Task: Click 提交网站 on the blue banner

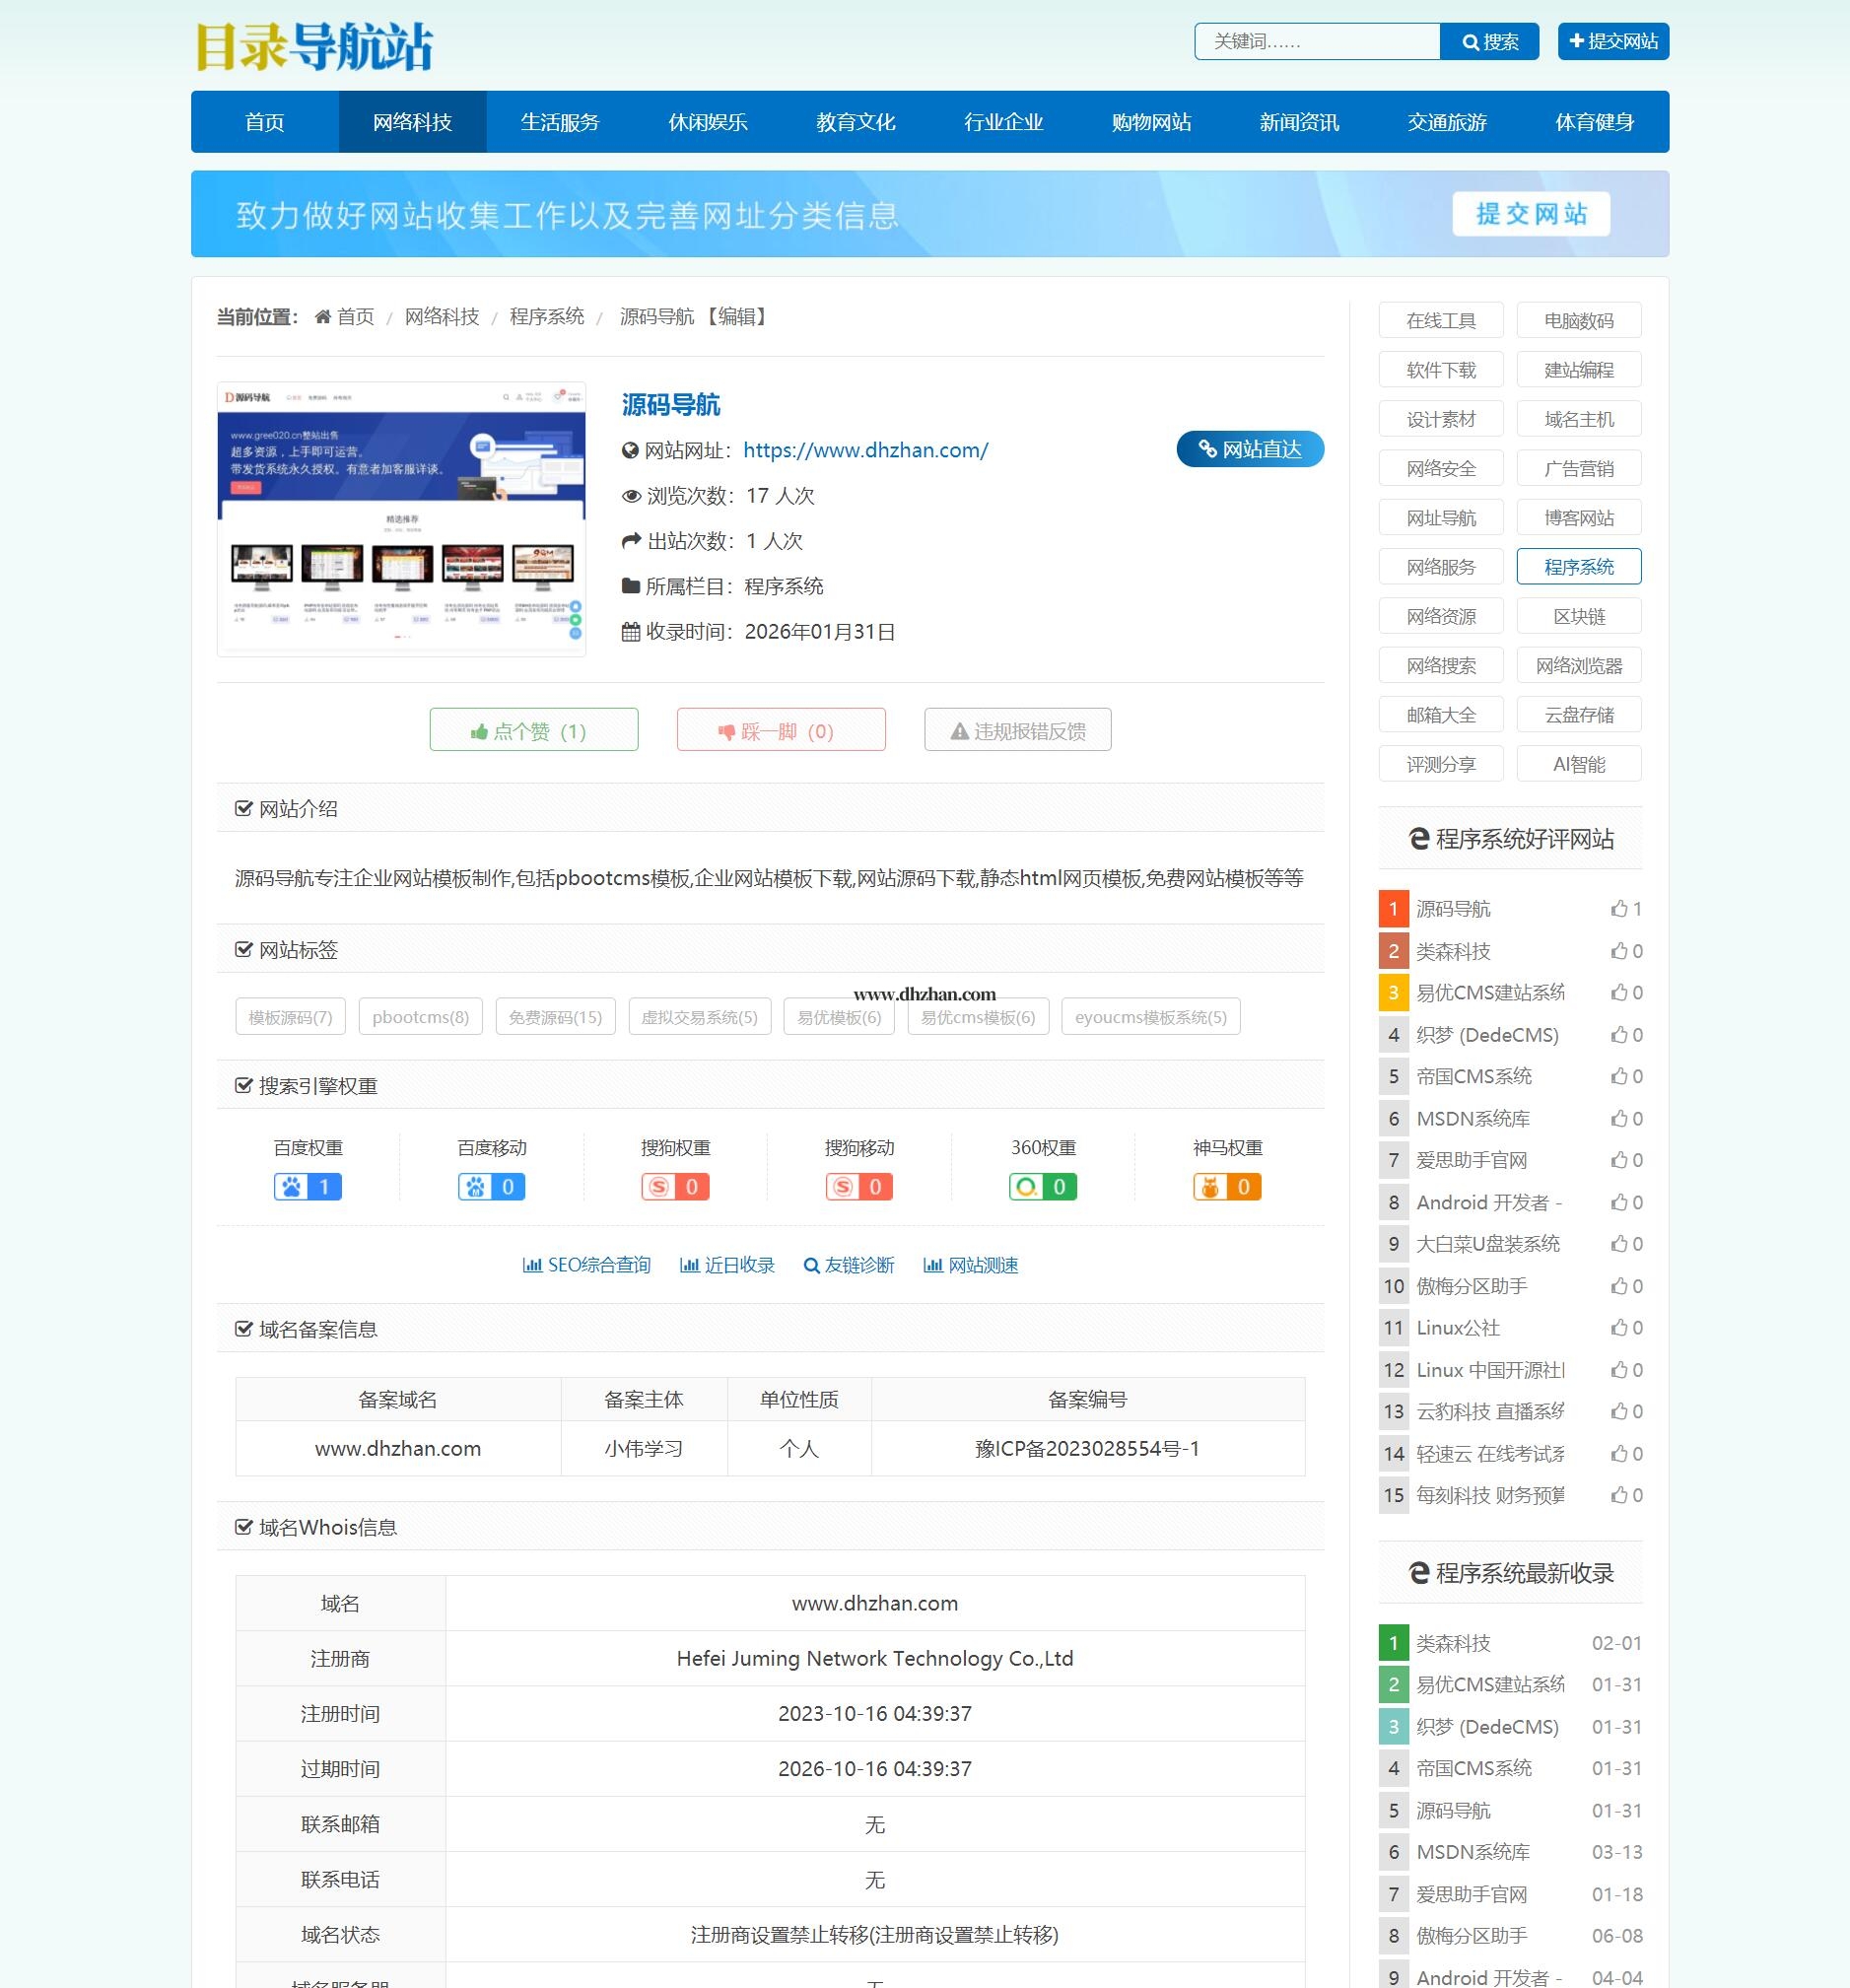Action: [1530, 214]
